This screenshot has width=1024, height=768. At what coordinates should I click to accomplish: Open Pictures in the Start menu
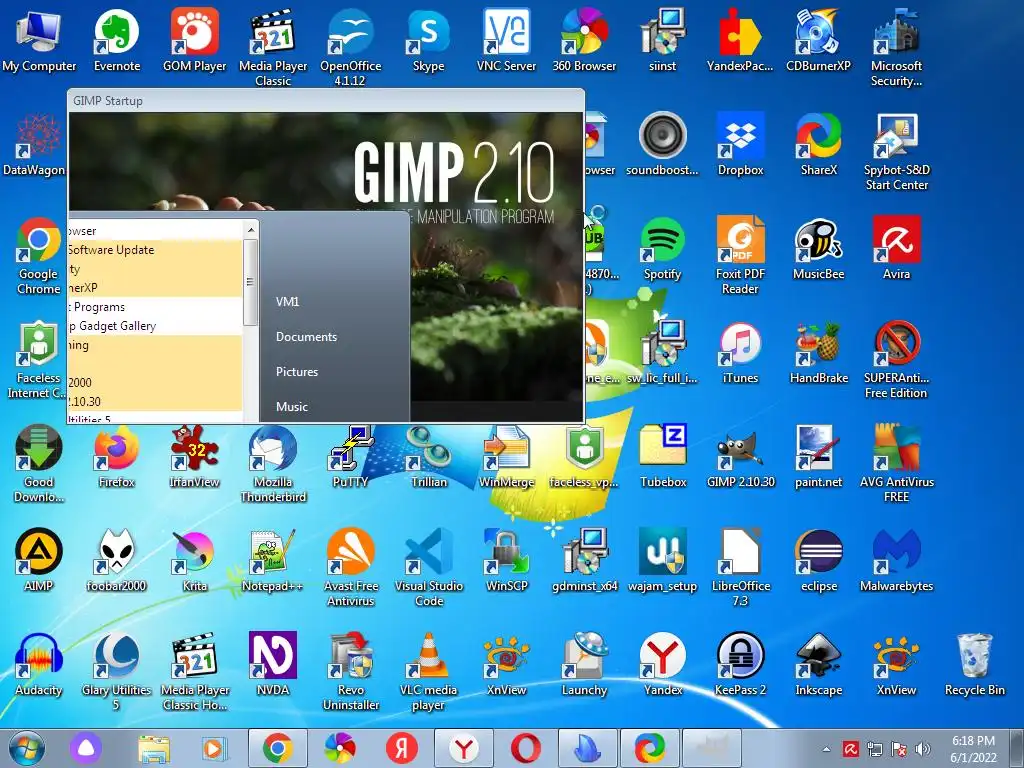click(297, 372)
